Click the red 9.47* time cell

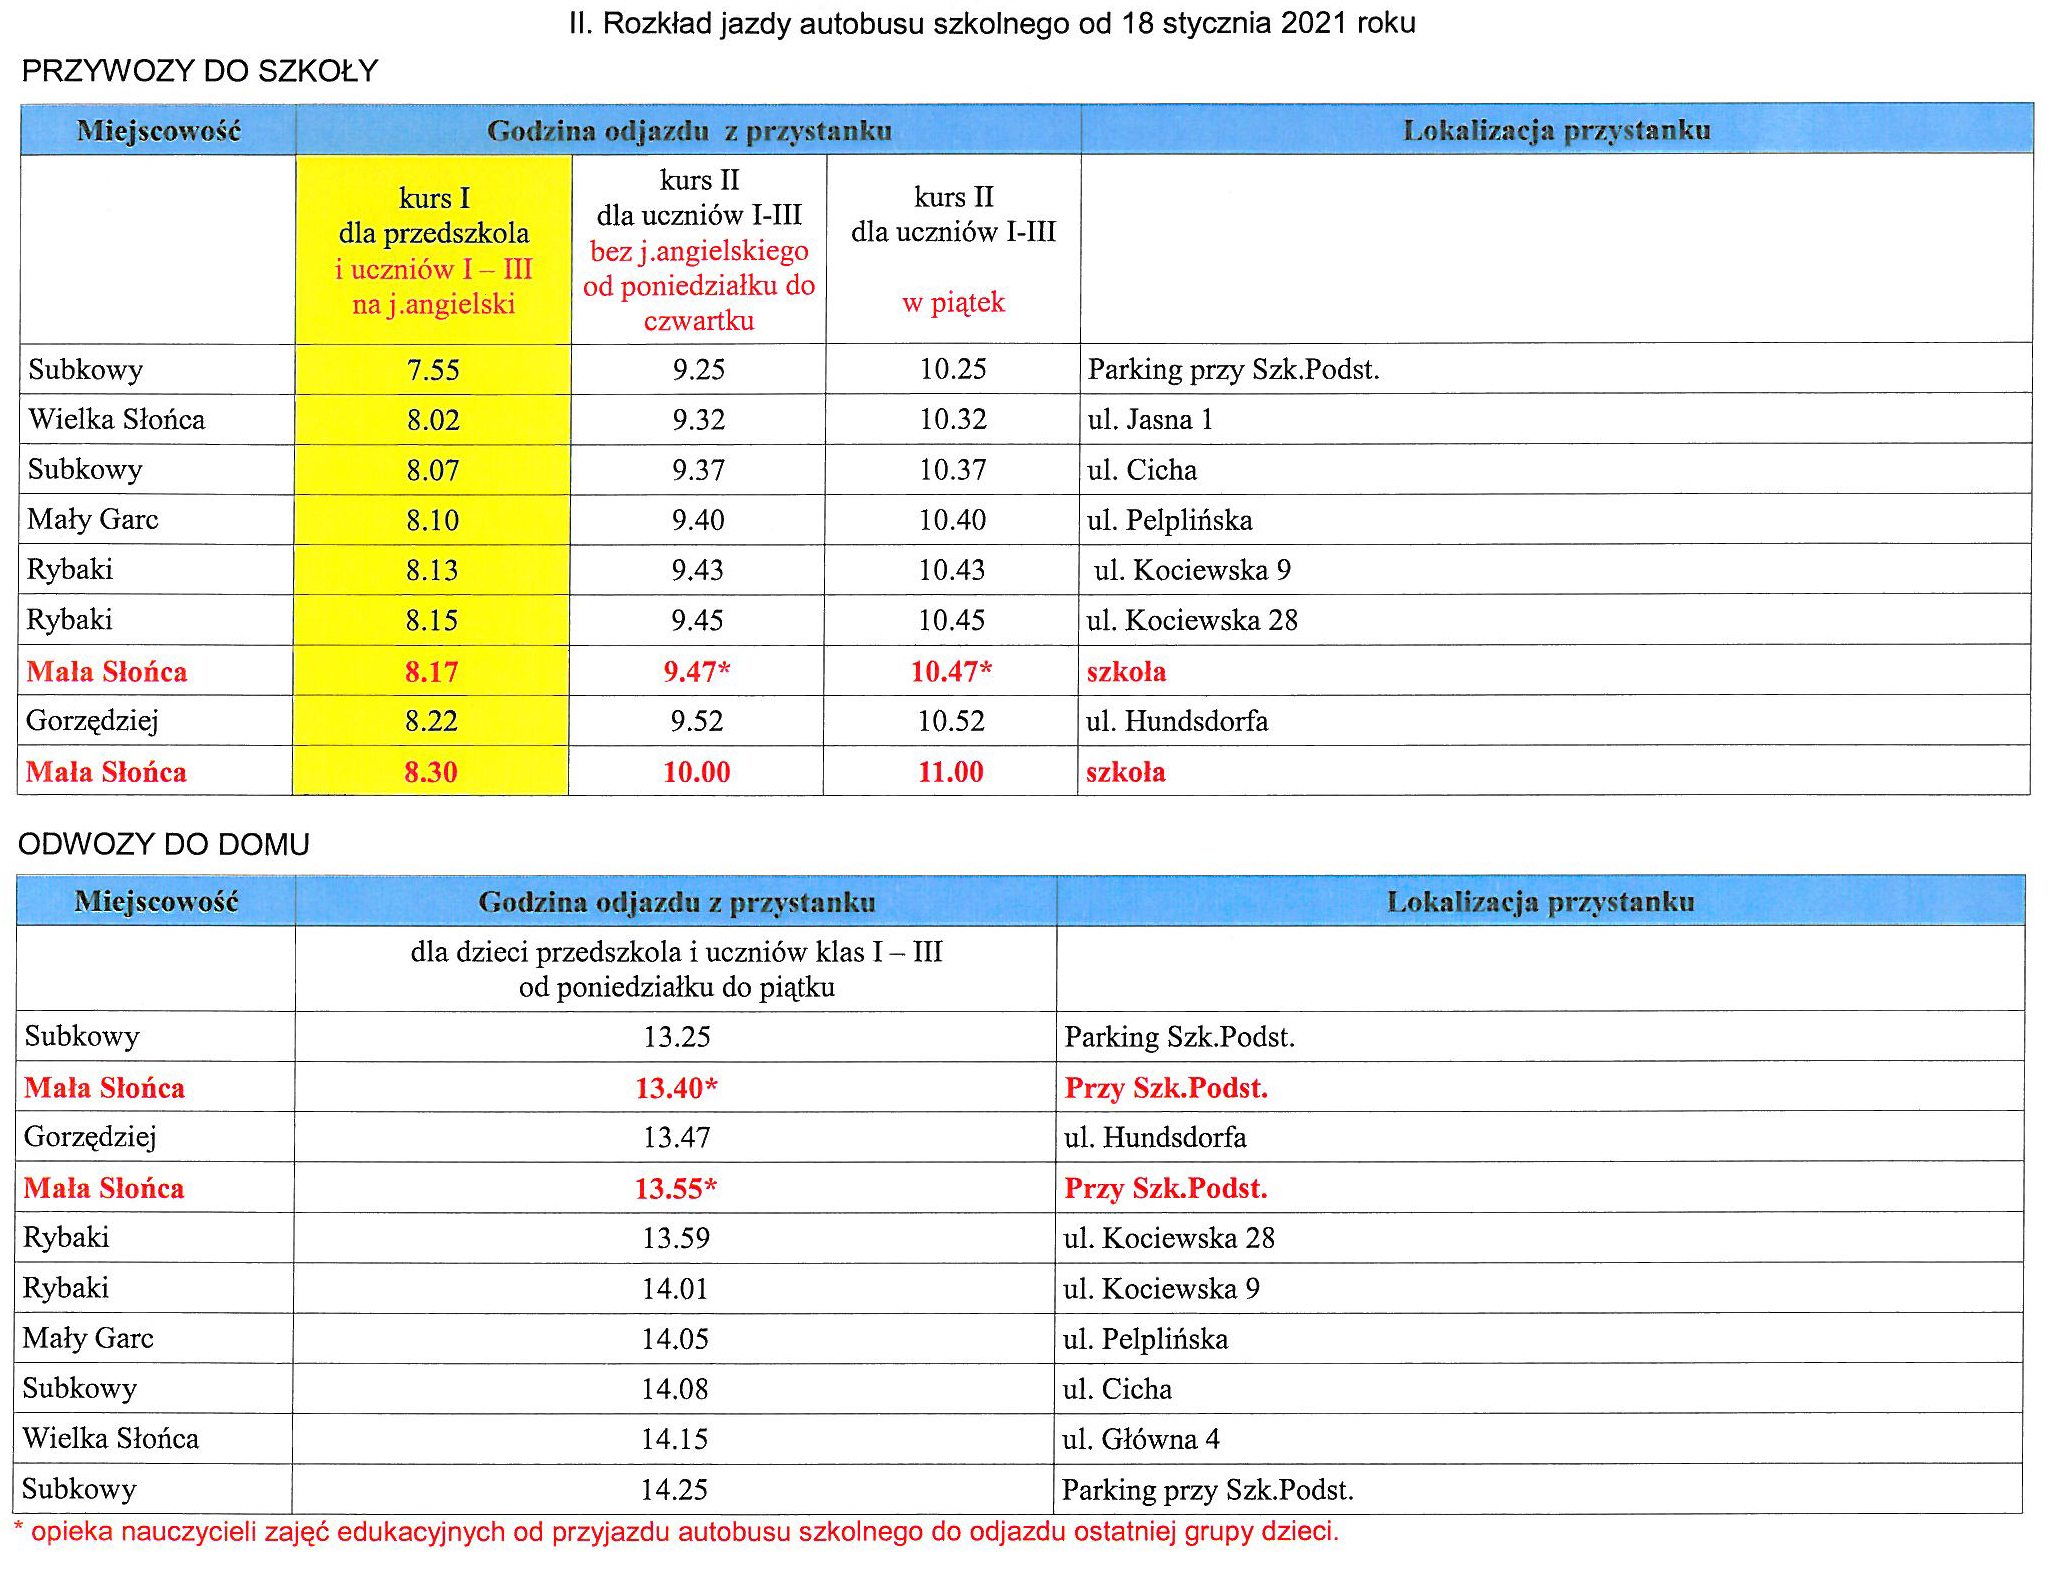[x=697, y=671]
